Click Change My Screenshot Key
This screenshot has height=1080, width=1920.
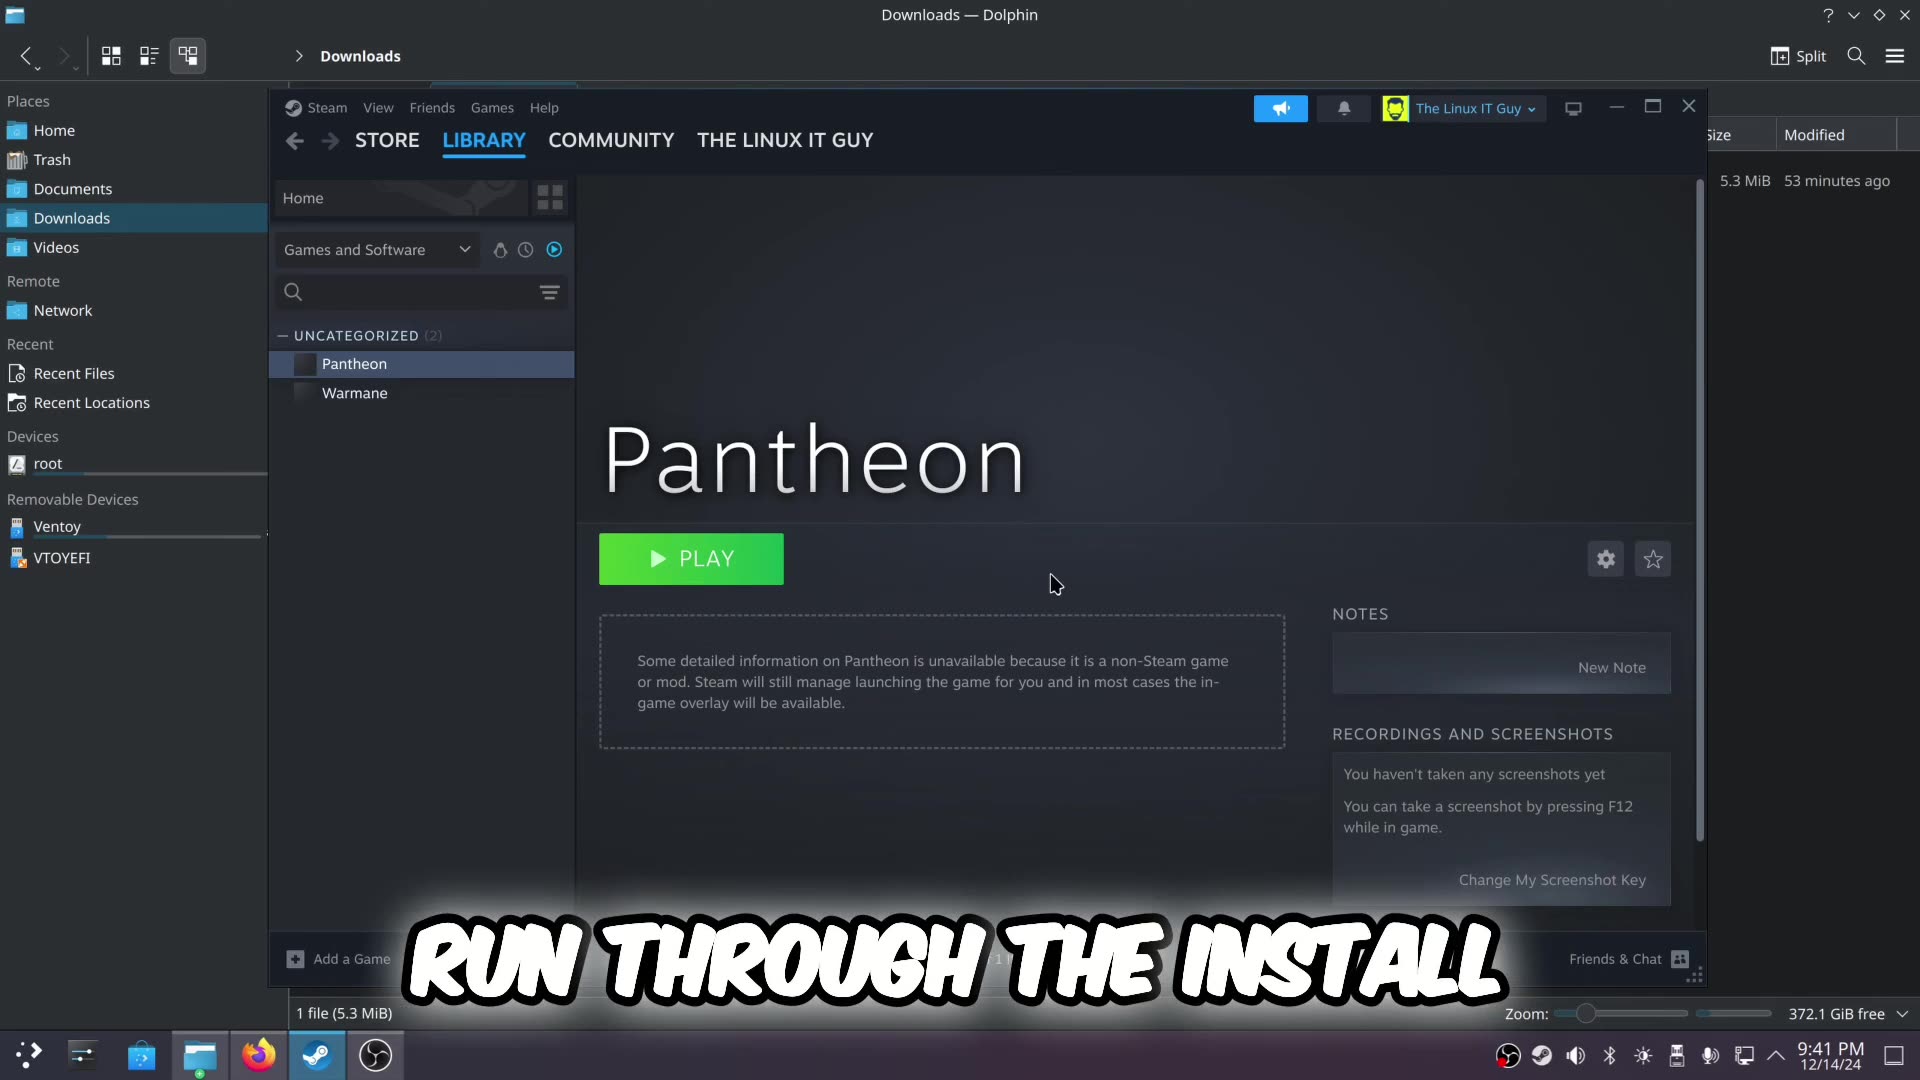[1552, 880]
